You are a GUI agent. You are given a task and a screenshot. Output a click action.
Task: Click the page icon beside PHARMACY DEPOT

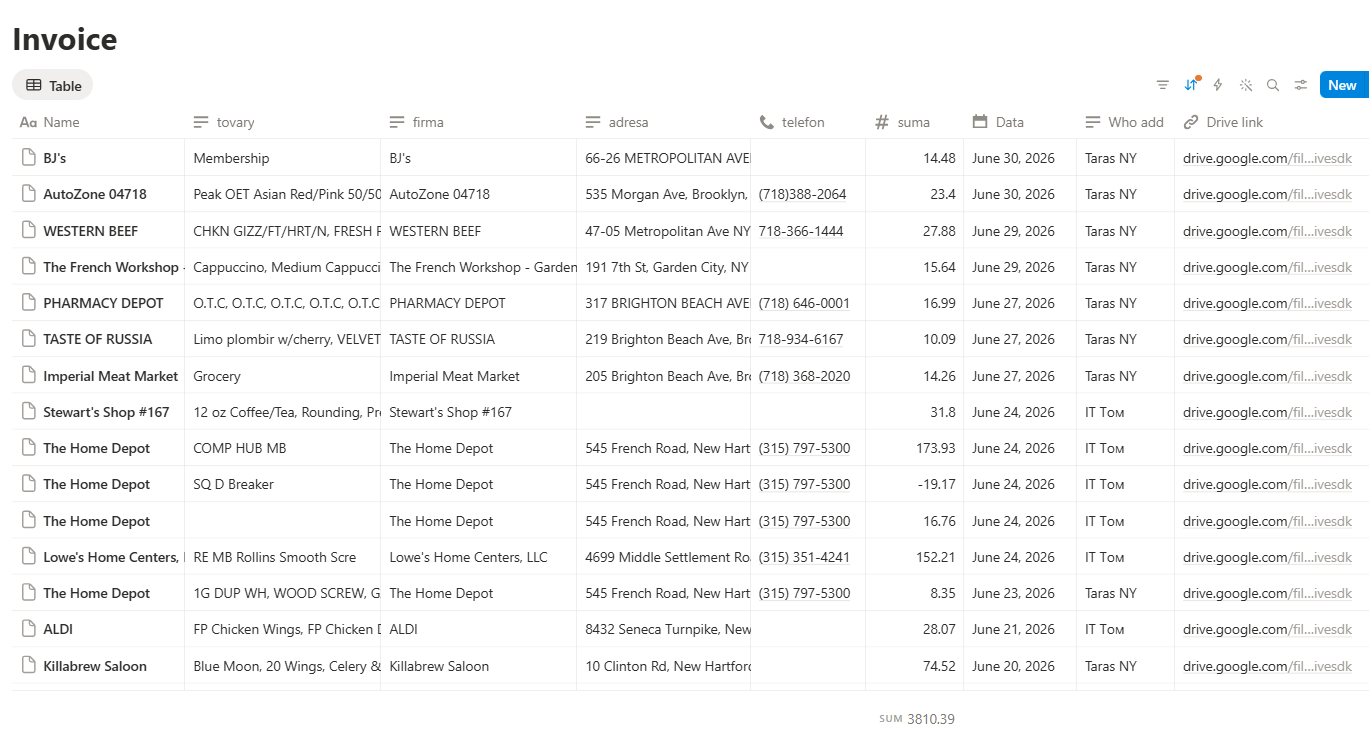pyautogui.click(x=28, y=303)
